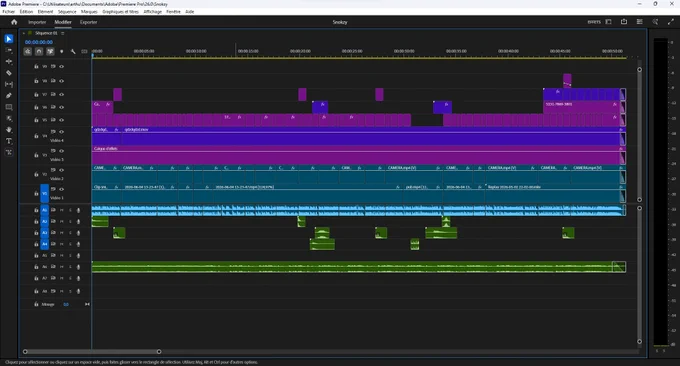Toggle visibility of Vidéo 1 track
Image resolution: width=680 pixels, height=366 pixels.
click(62, 190)
